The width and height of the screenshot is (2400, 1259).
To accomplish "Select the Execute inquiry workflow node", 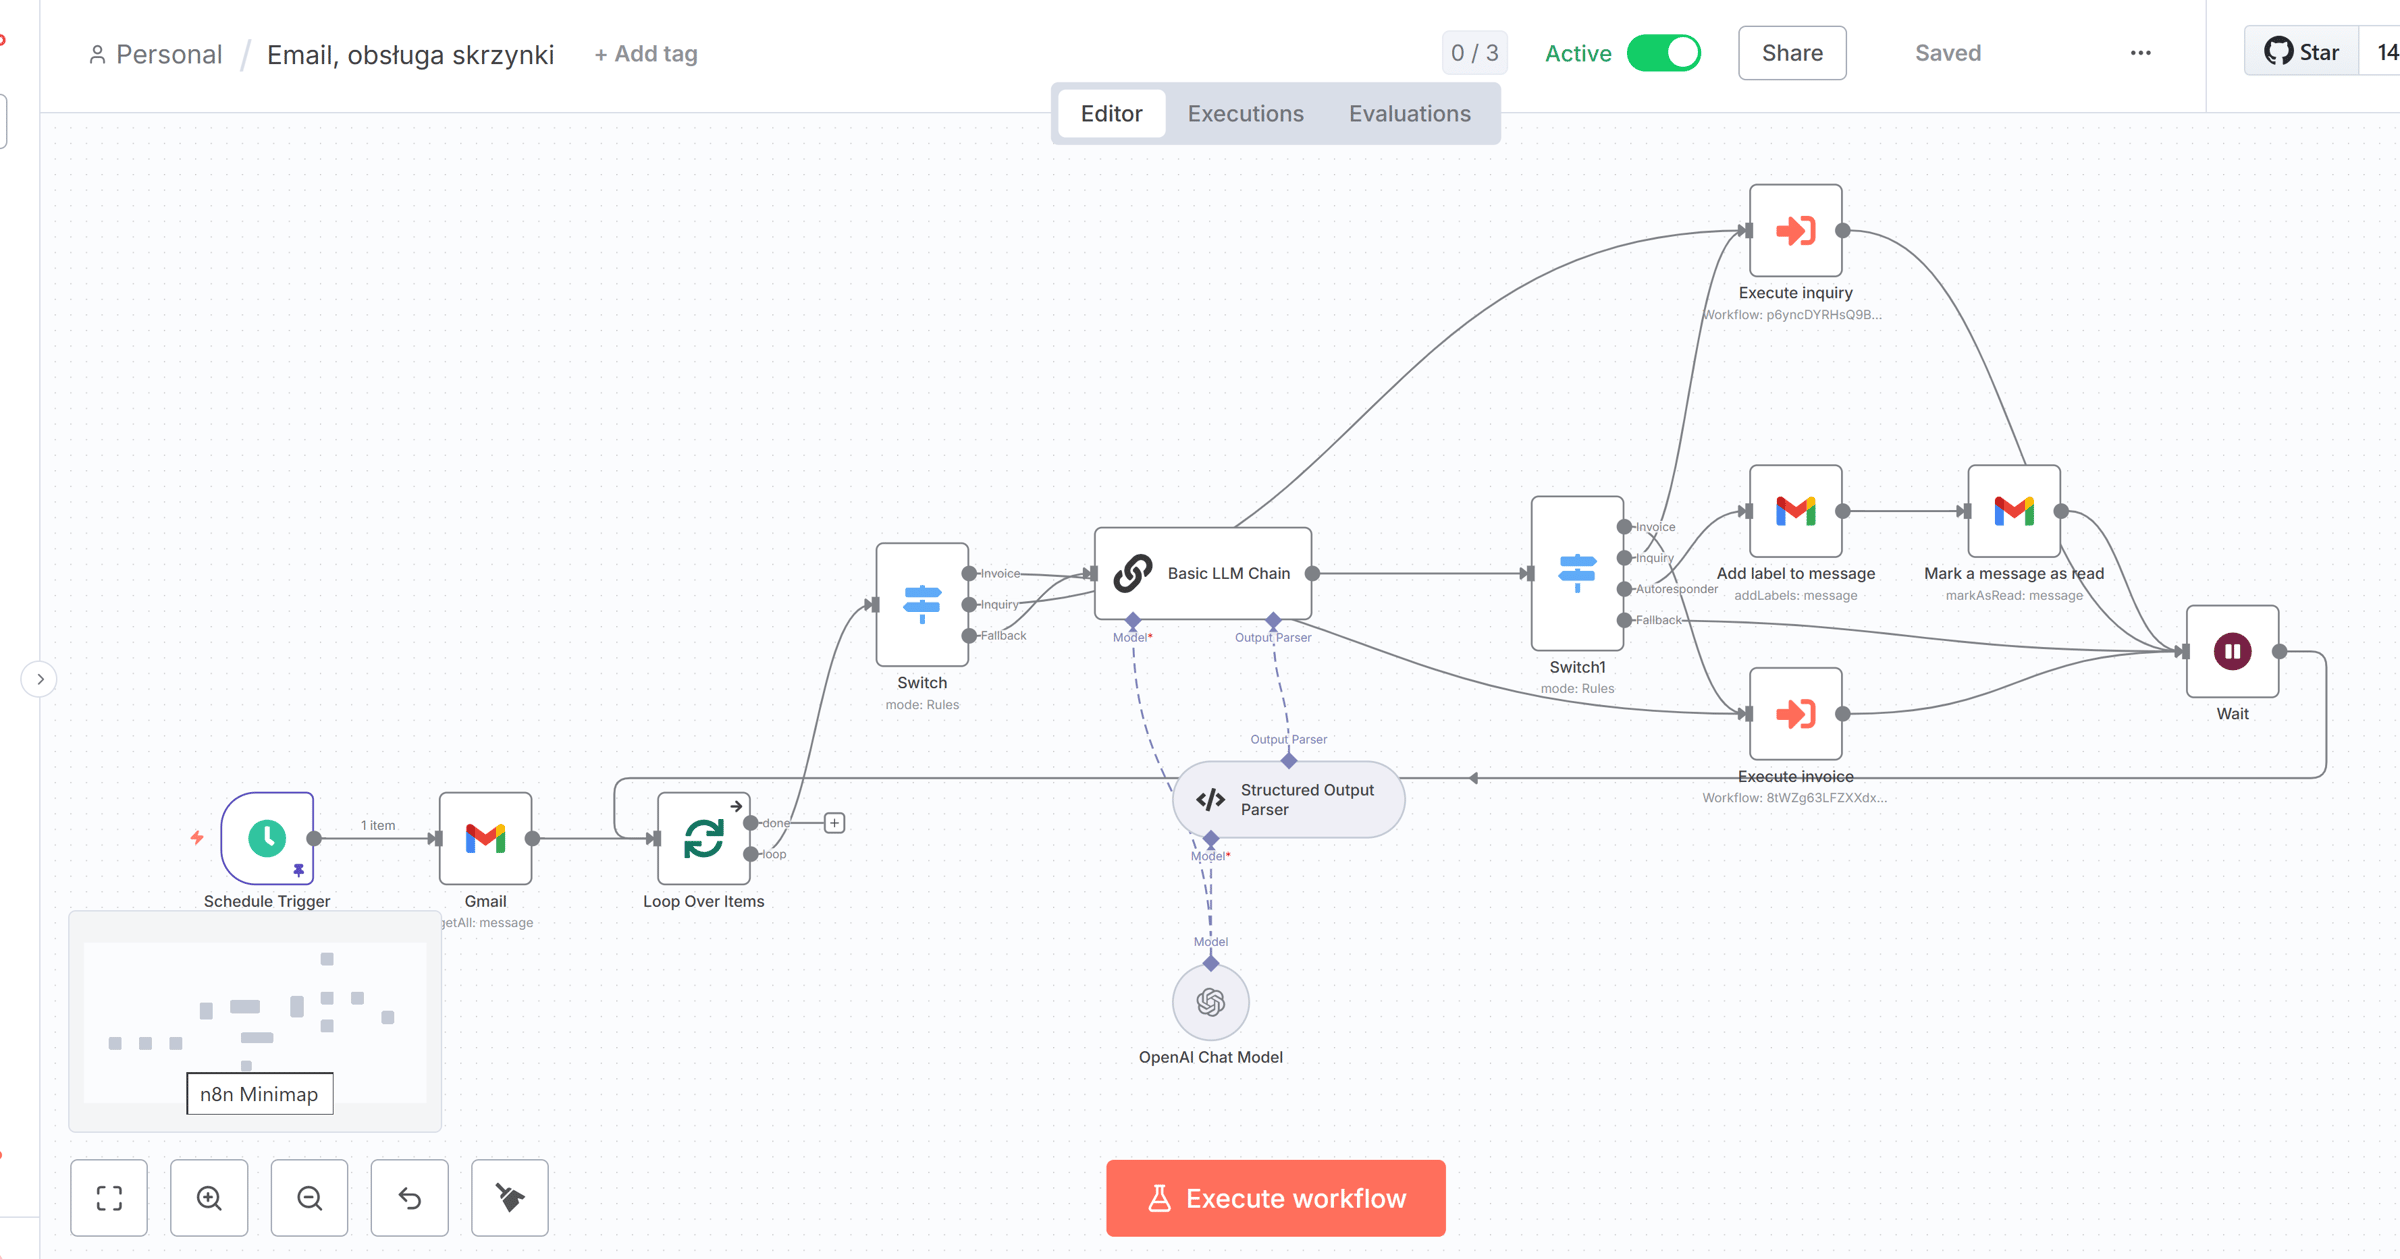I will coord(1795,231).
